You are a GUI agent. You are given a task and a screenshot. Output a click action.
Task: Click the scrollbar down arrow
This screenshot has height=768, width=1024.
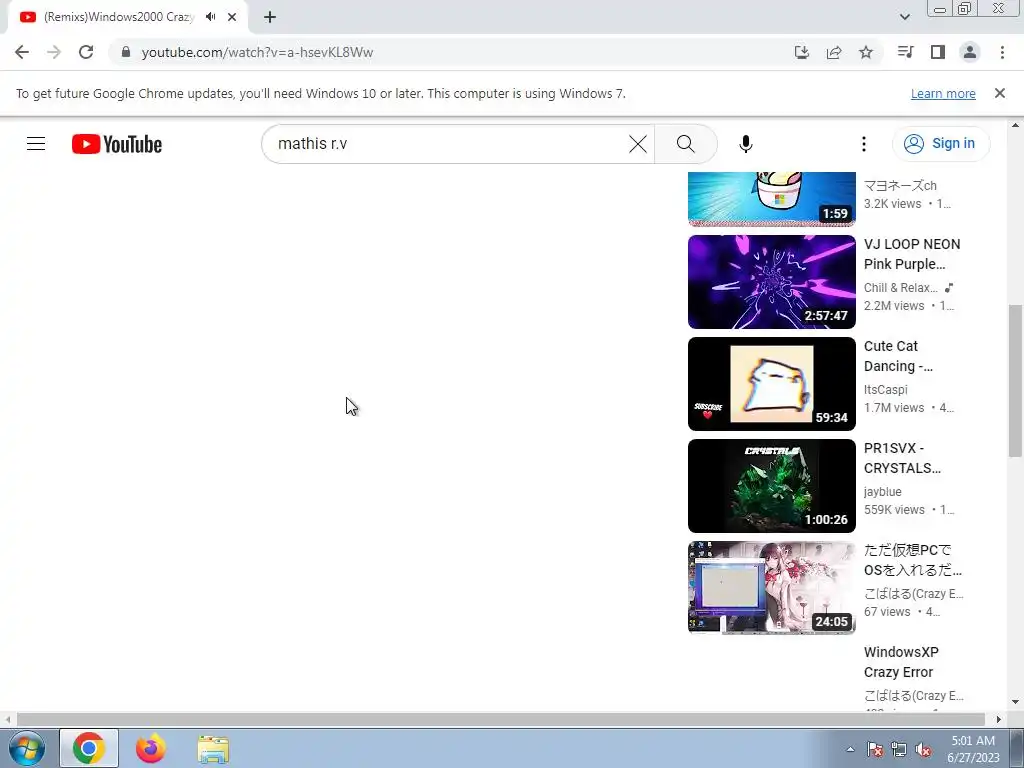tap(1015, 703)
